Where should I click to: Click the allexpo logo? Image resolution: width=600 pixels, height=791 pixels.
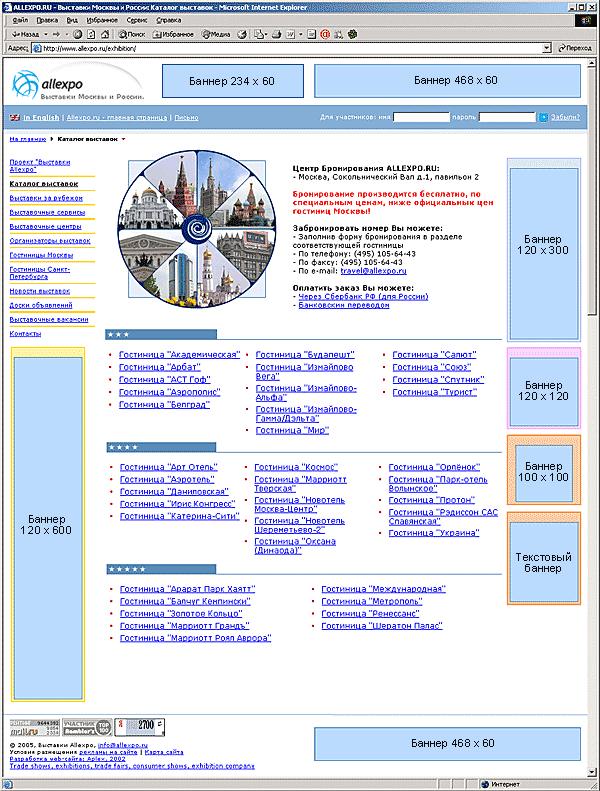(77, 83)
